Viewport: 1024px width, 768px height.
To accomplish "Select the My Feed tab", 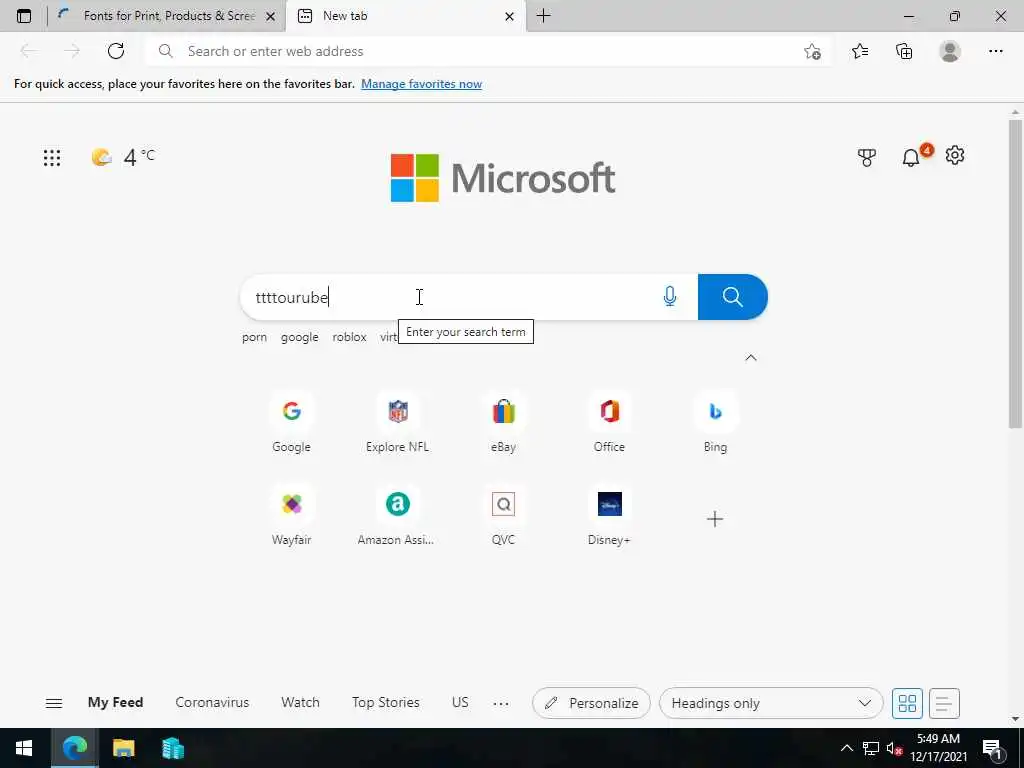I will (x=116, y=702).
